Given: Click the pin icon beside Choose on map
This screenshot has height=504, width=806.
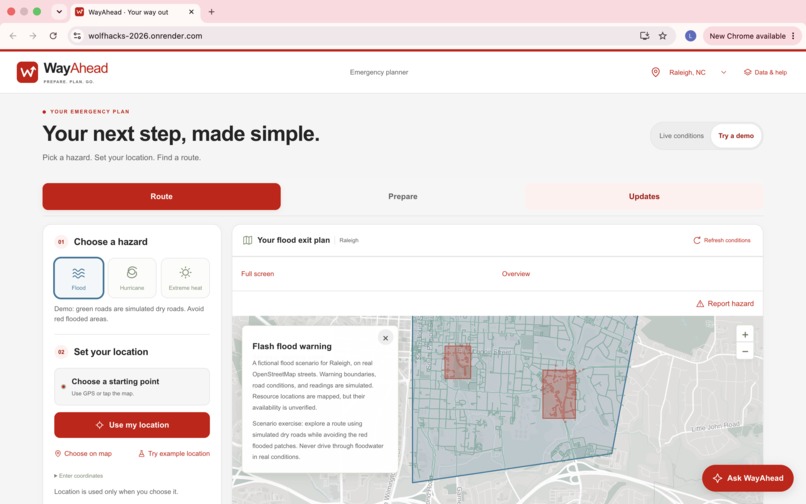Looking at the screenshot, I should (x=58, y=454).
